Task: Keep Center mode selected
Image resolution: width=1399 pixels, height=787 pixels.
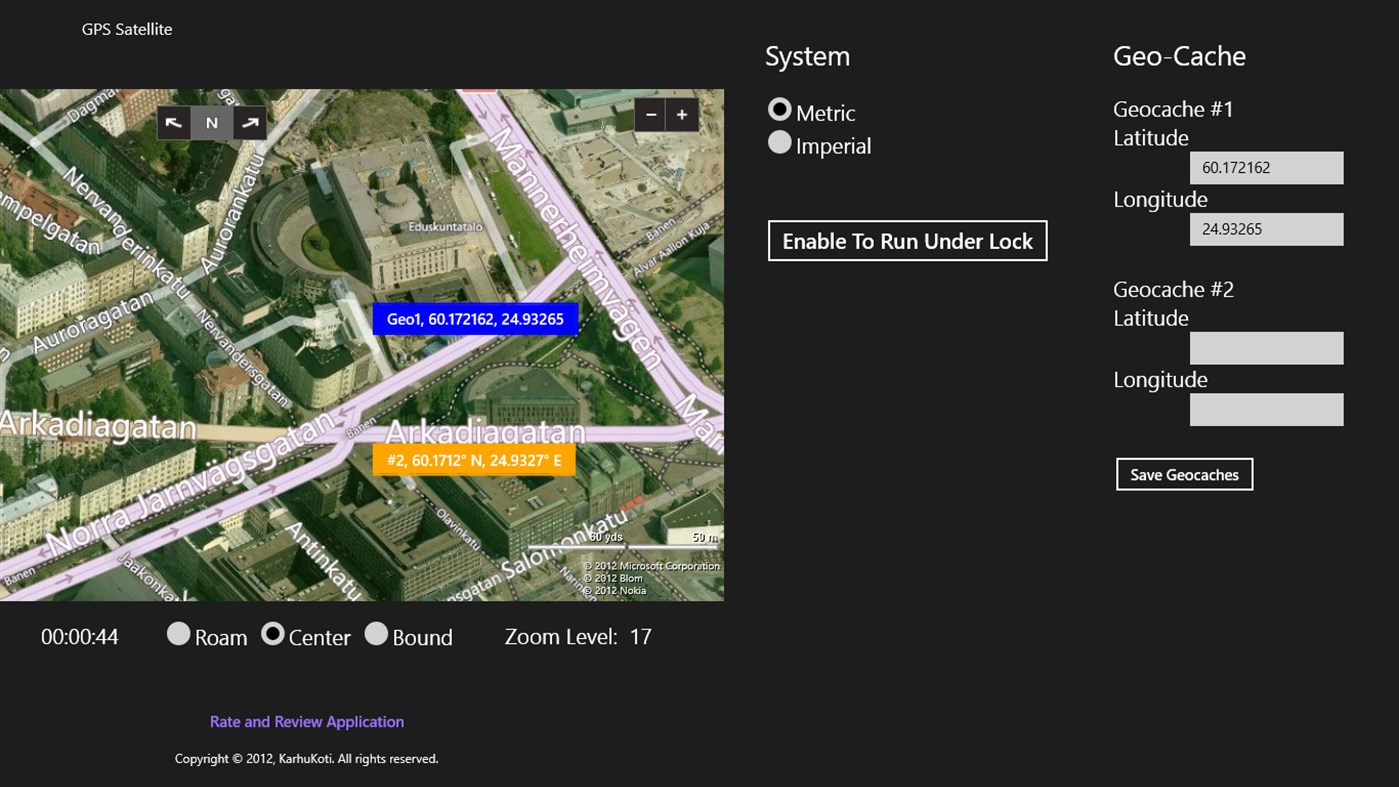Action: click(x=273, y=633)
